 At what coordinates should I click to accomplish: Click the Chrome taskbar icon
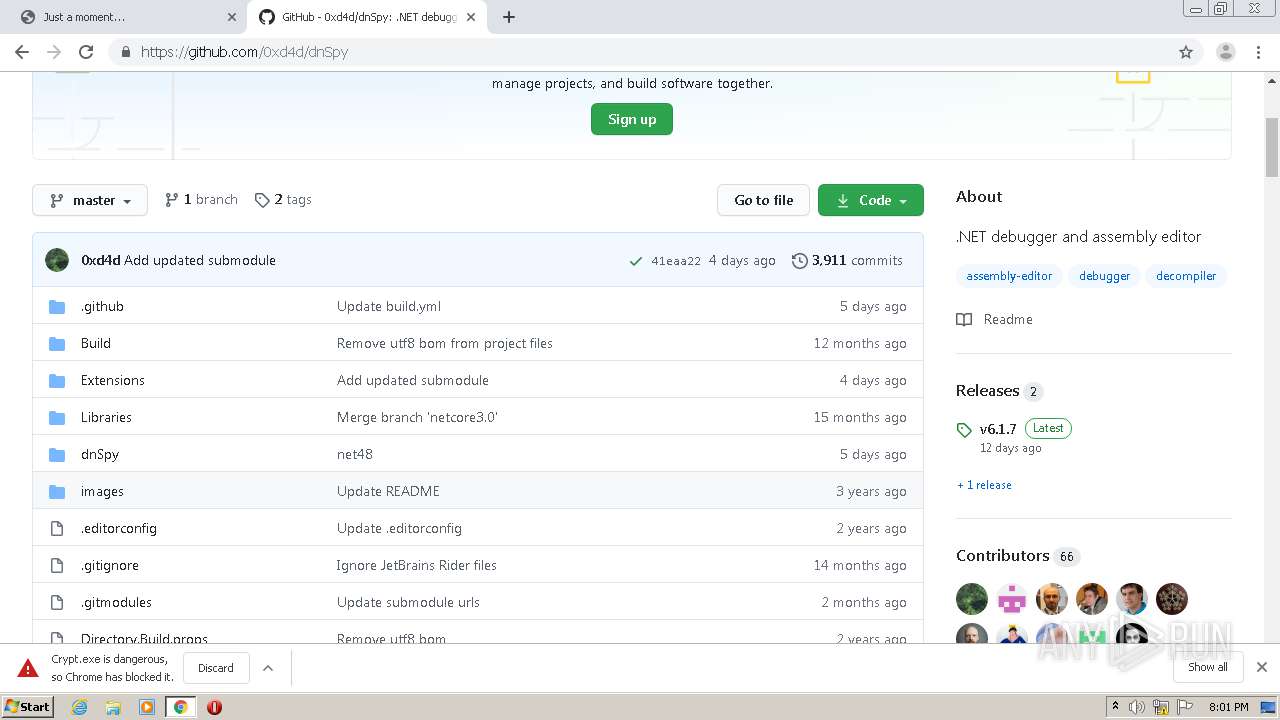[181, 707]
